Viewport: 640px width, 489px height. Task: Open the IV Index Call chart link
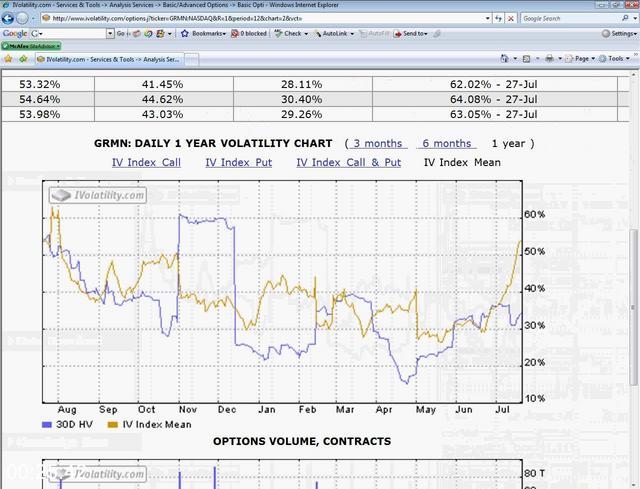[x=146, y=162]
